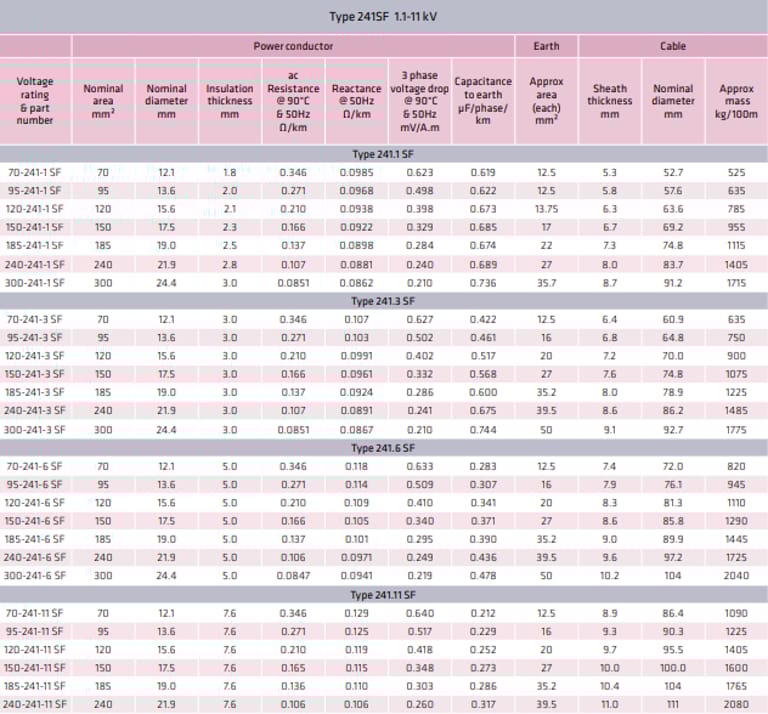The height and width of the screenshot is (714, 768).
Task: Click the Type 241.1 SF section row
Action: pyautogui.click(x=383, y=154)
